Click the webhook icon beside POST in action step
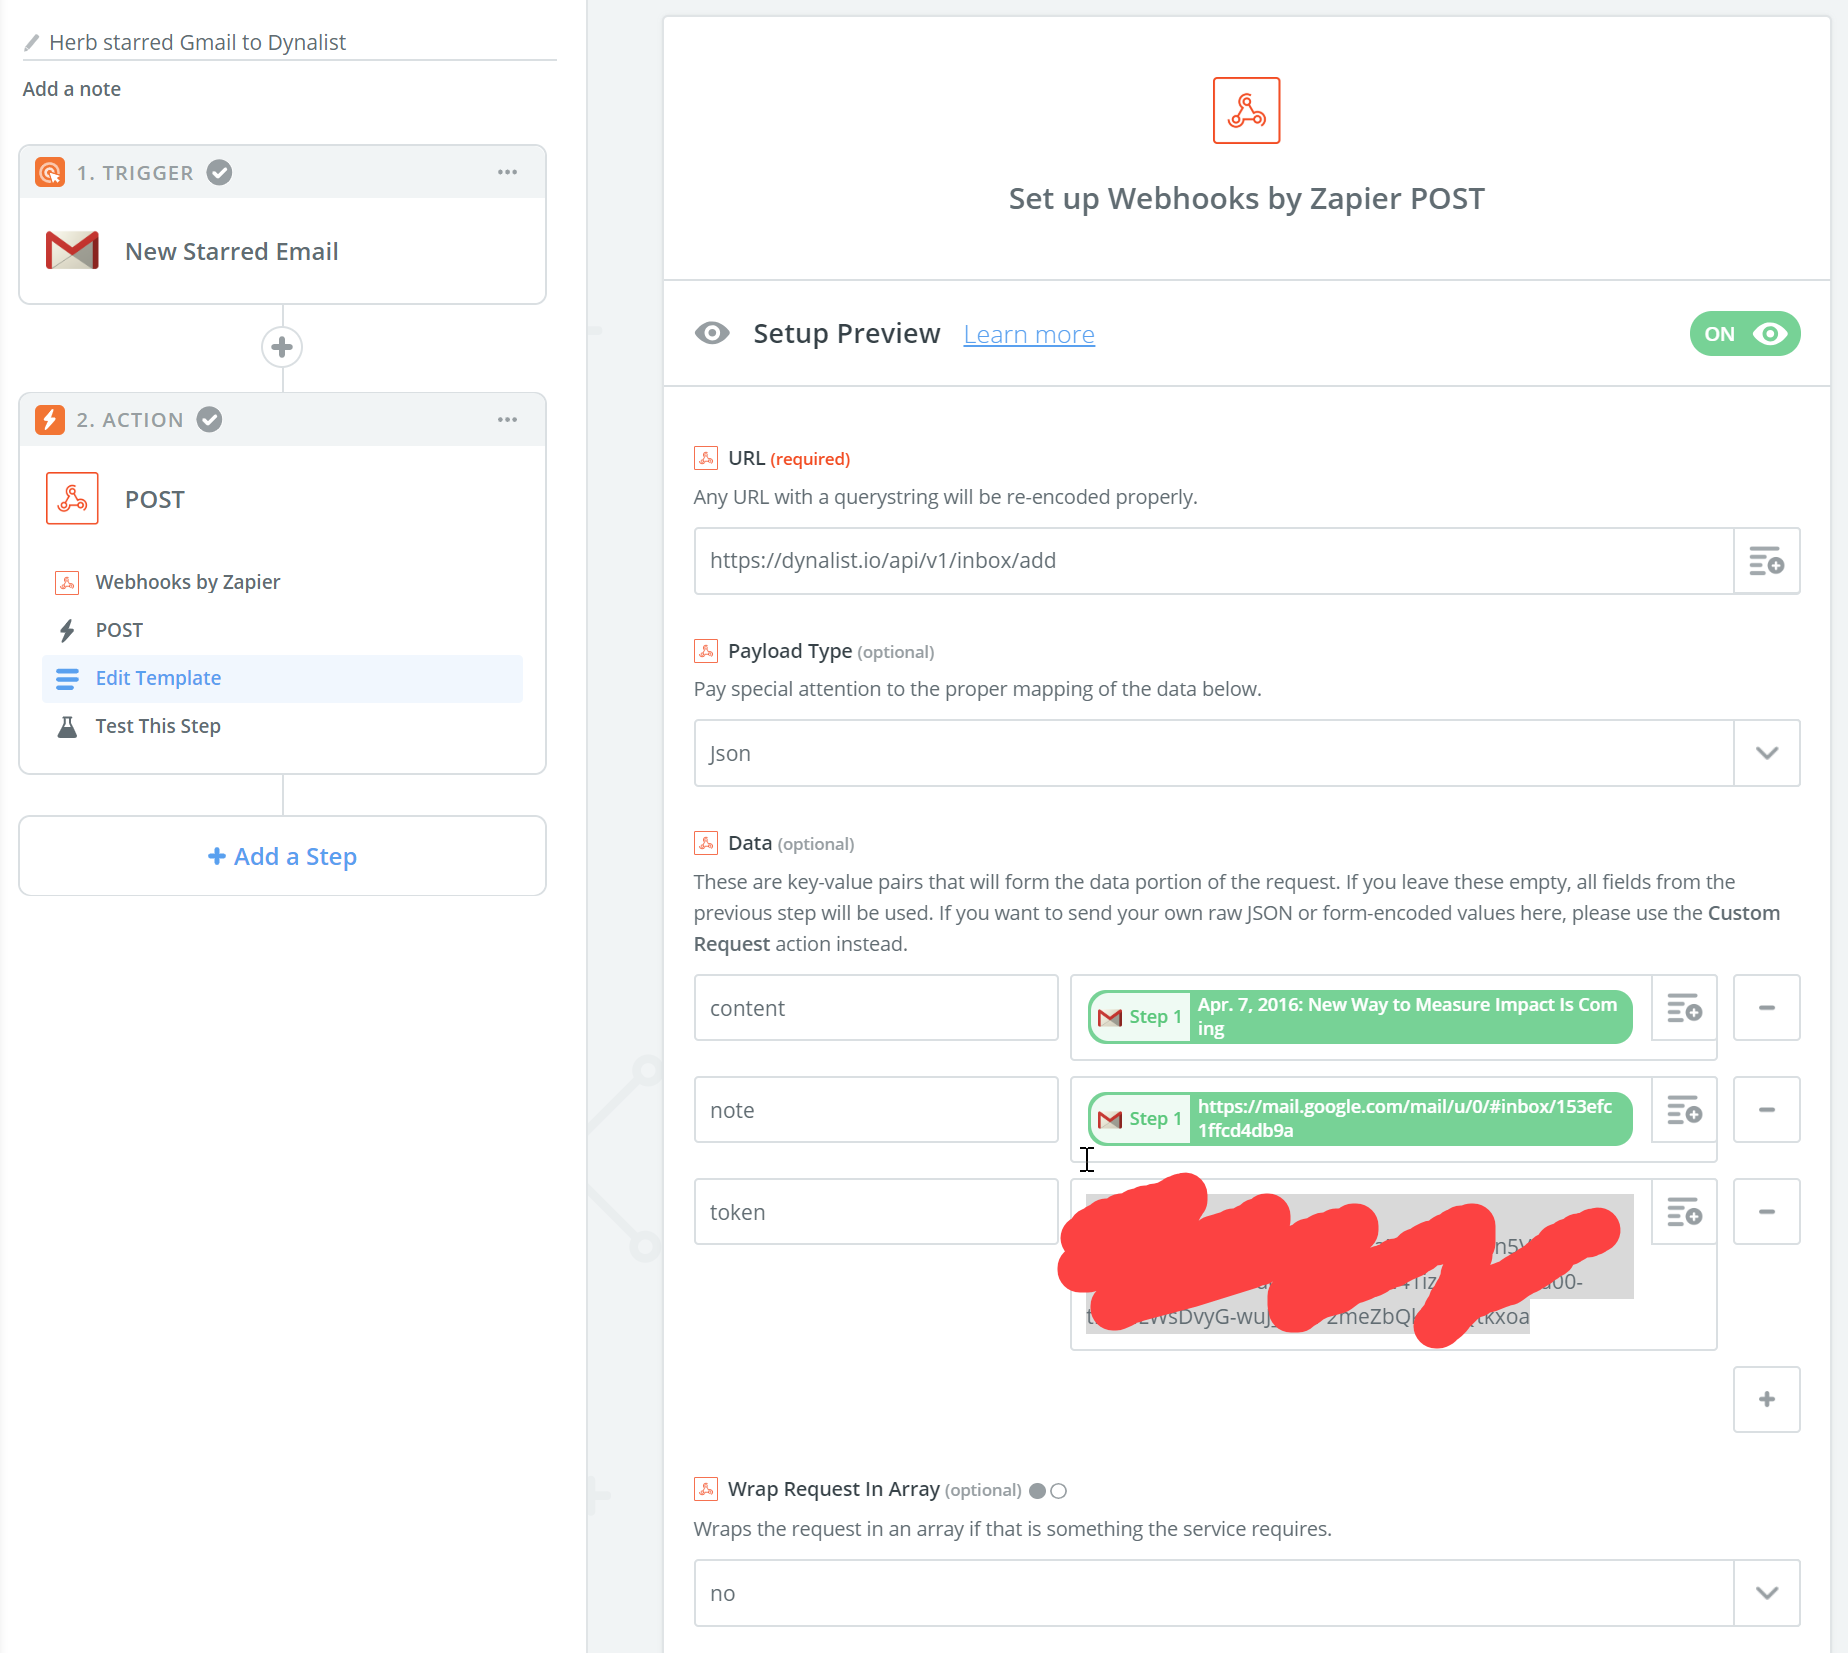 tap(72, 498)
